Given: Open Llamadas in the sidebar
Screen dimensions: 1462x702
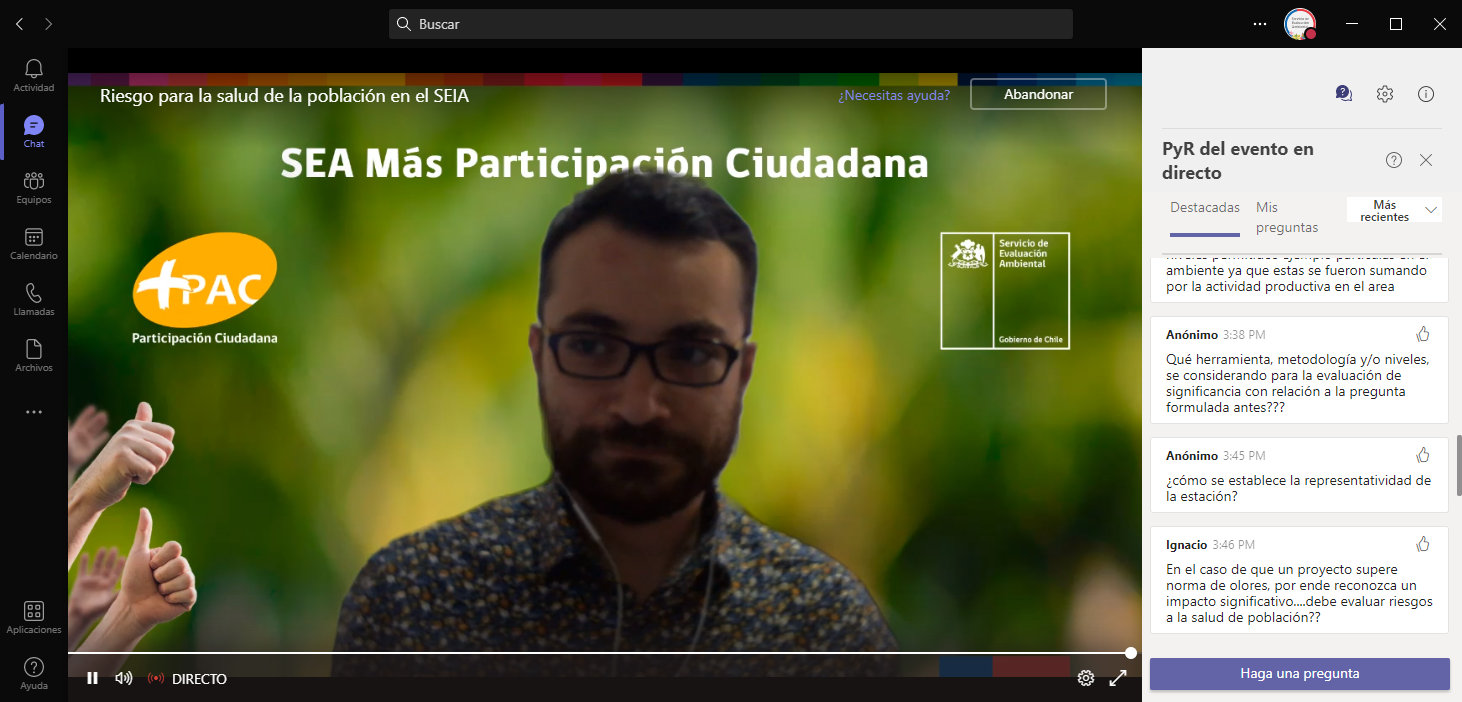Looking at the screenshot, I should (x=34, y=299).
